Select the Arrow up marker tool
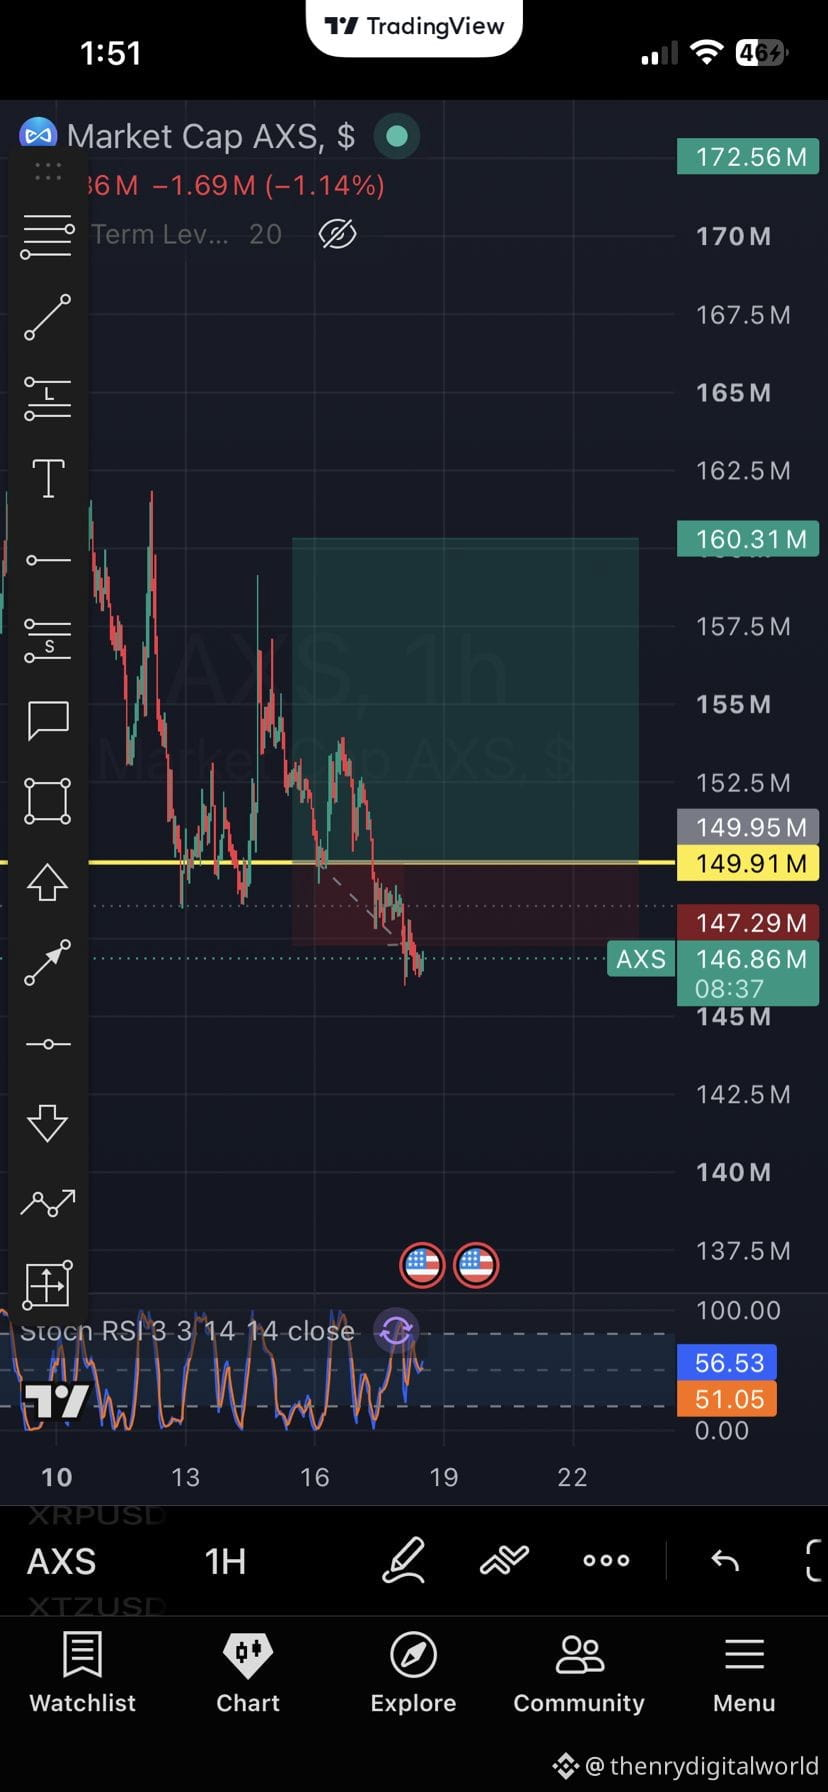The height and width of the screenshot is (1792, 828). coord(47,882)
